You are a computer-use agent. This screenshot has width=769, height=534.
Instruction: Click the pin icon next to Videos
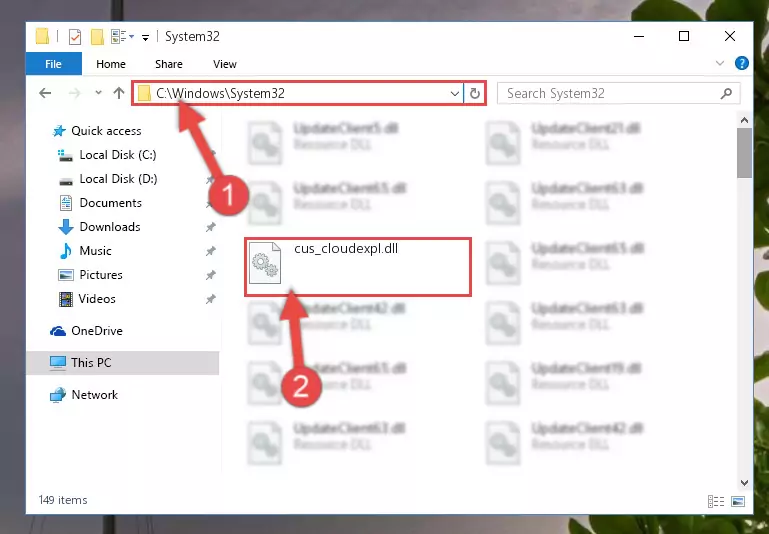(210, 299)
